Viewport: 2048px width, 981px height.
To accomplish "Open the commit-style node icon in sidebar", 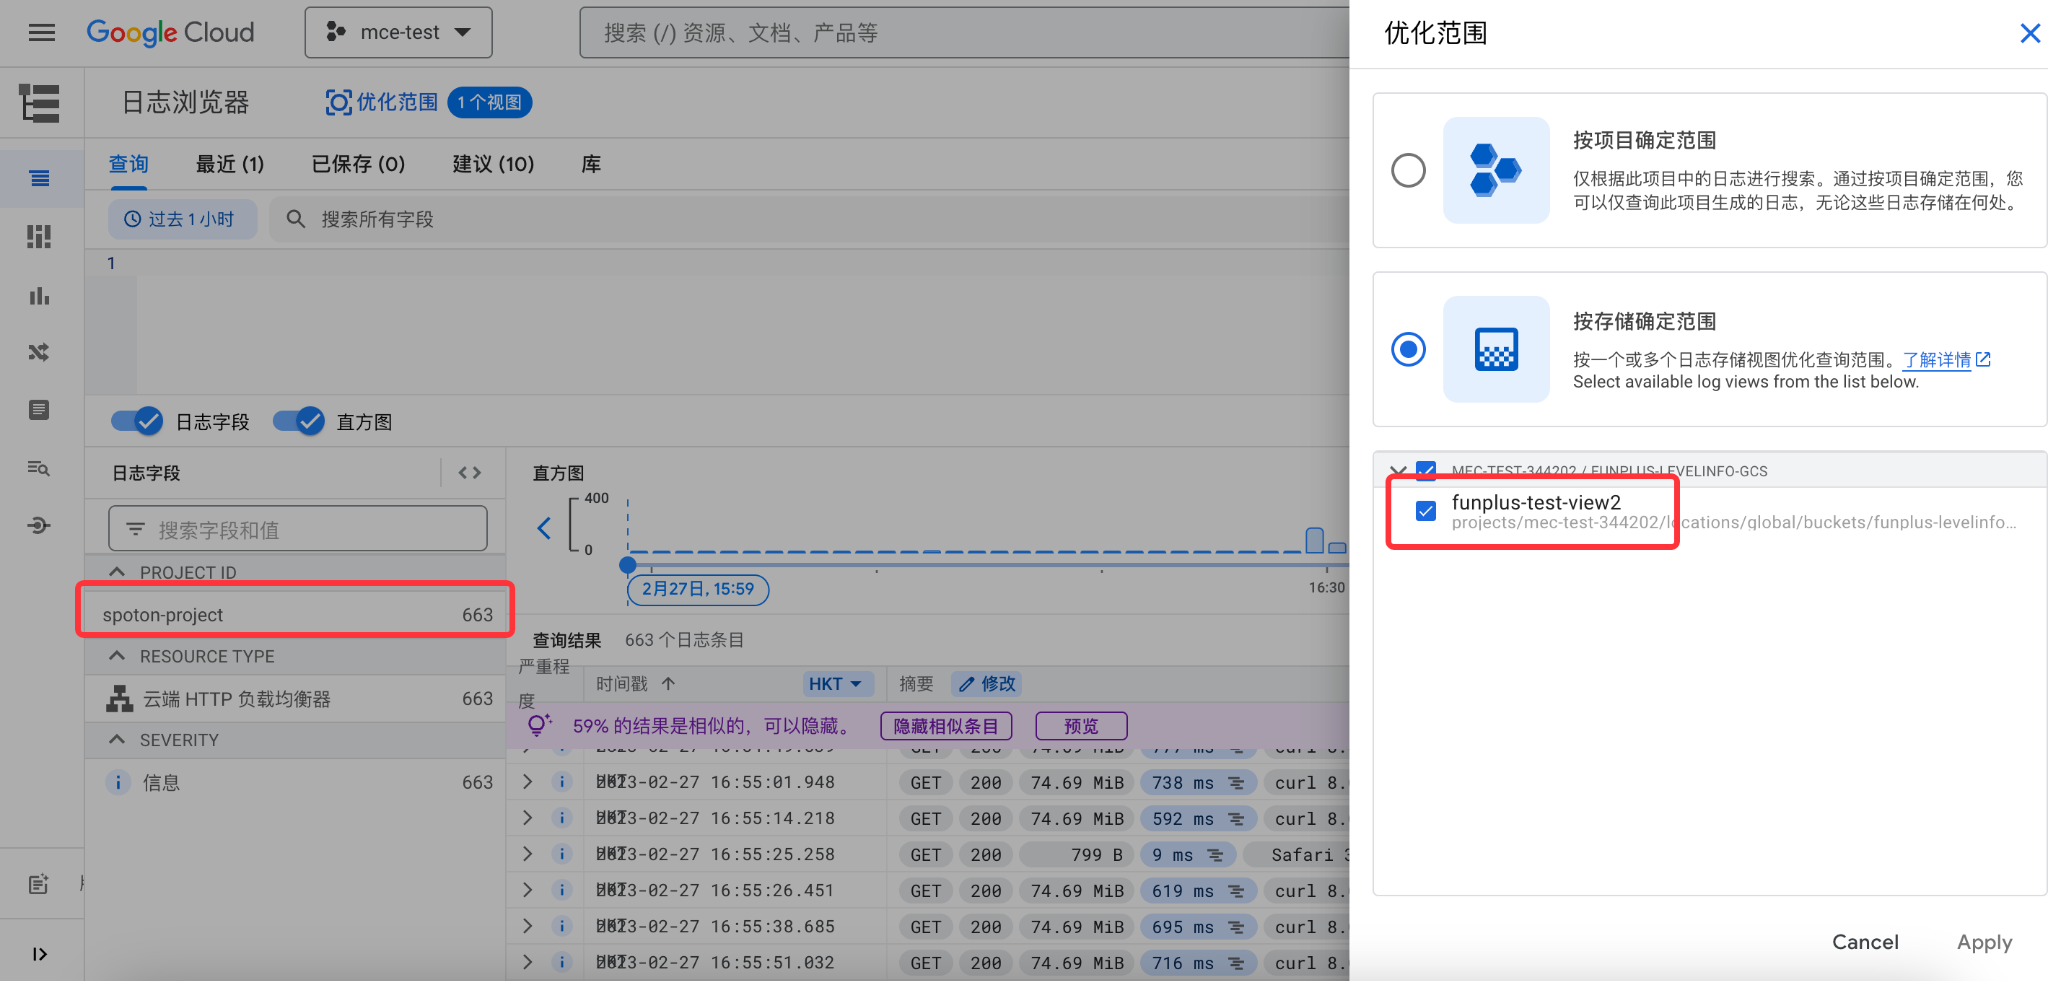I will pos(39,525).
